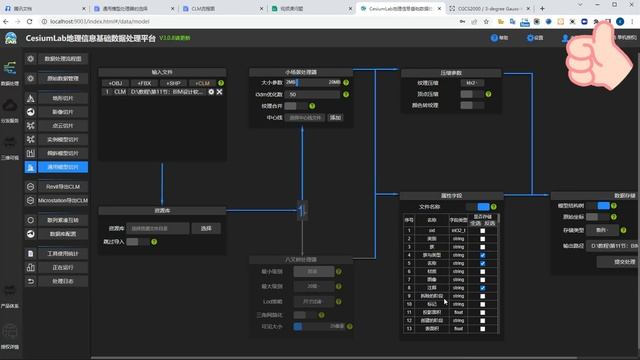Click the circle icon below Microstation export

pyautogui.click(x=31, y=220)
